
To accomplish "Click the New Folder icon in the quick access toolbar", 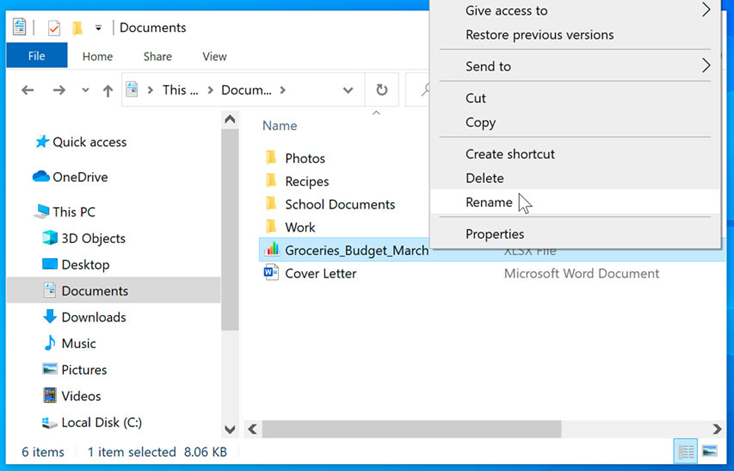I will (77, 28).
